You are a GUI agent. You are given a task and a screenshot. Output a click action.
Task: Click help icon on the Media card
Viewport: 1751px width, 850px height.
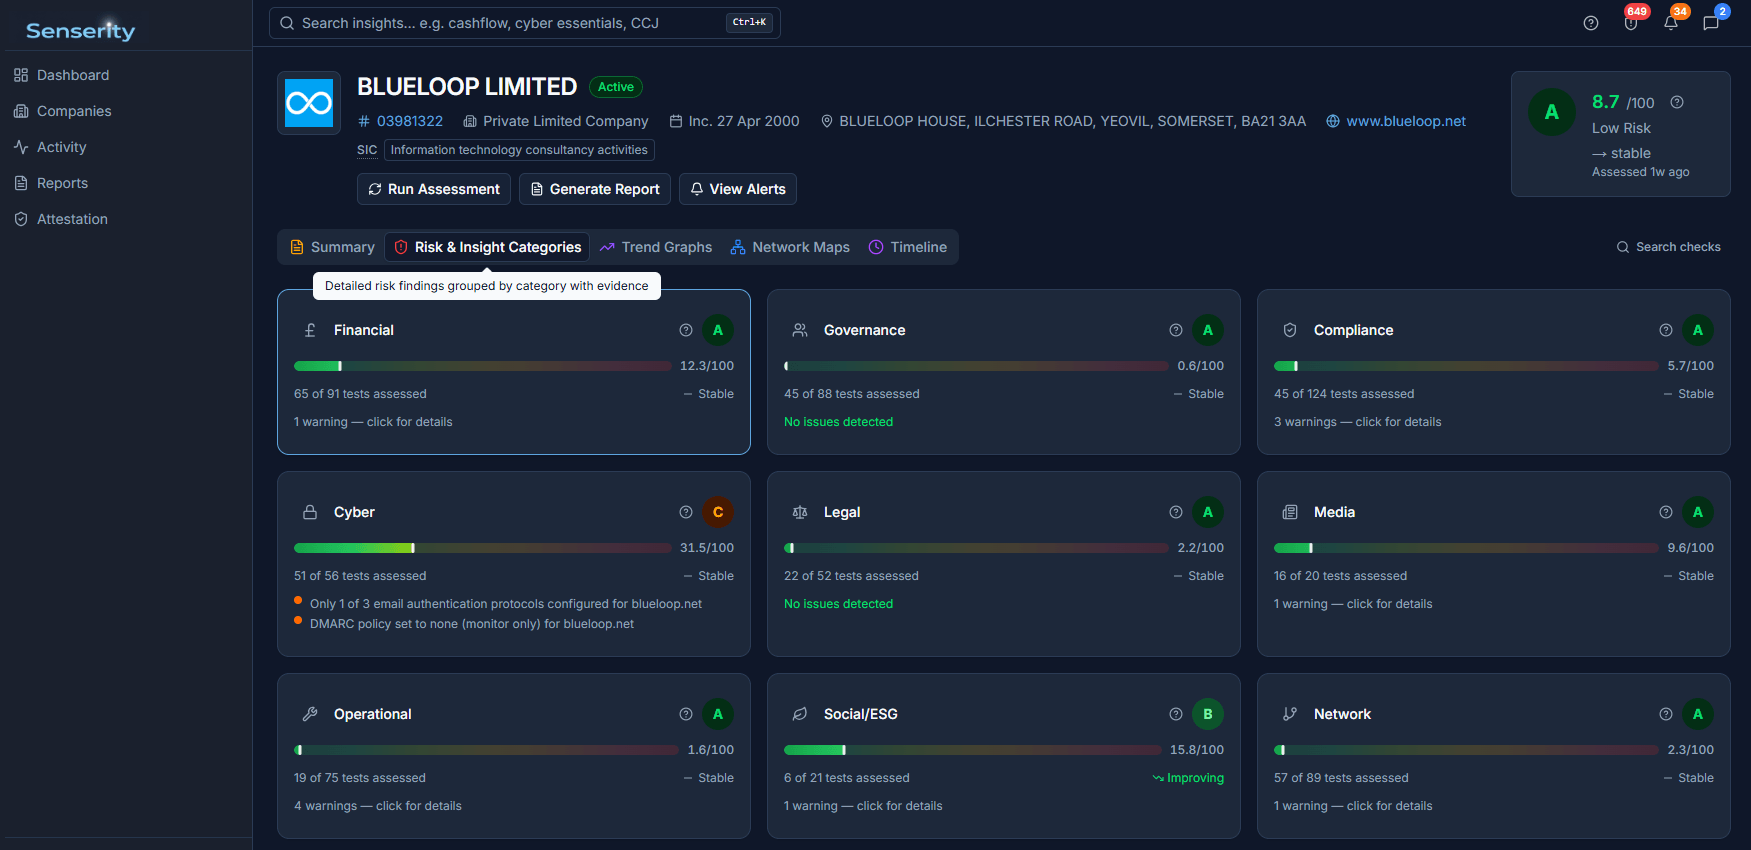1666,512
